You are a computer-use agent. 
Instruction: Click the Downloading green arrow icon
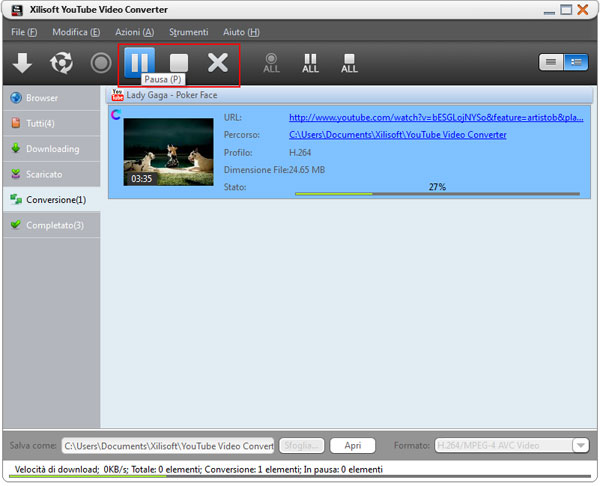click(x=16, y=148)
